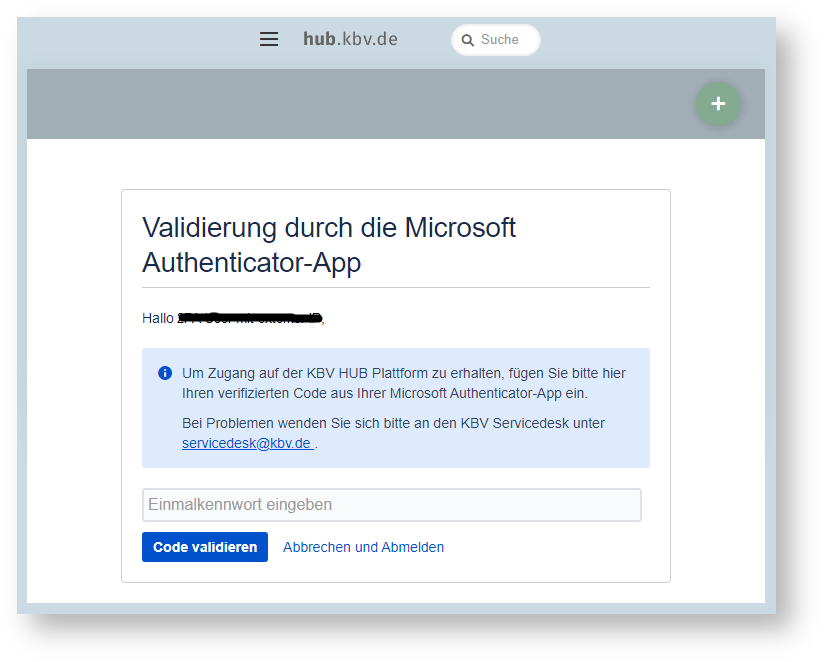Click the Einmalkennwort eingeben input field
The width and height of the screenshot is (824, 662).
coord(391,505)
